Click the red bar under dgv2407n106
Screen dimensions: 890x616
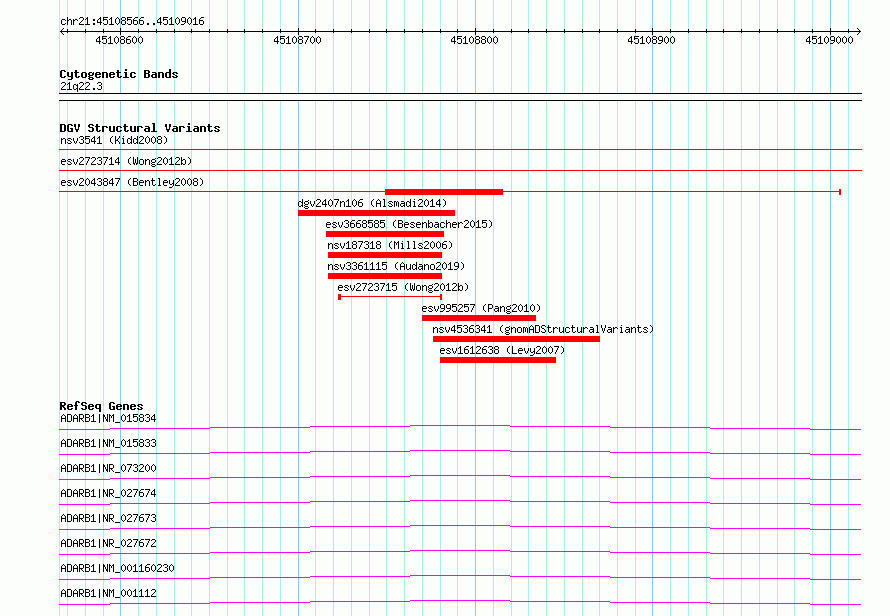(x=376, y=213)
